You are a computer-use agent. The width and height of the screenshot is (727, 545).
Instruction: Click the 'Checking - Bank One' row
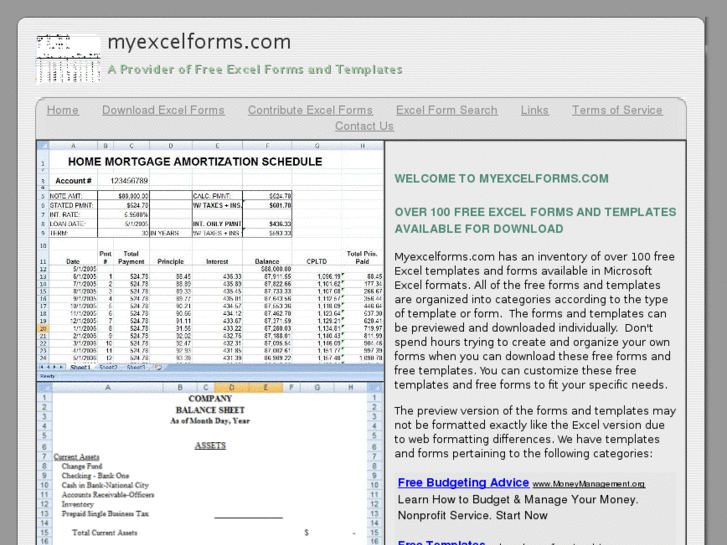coord(96,476)
